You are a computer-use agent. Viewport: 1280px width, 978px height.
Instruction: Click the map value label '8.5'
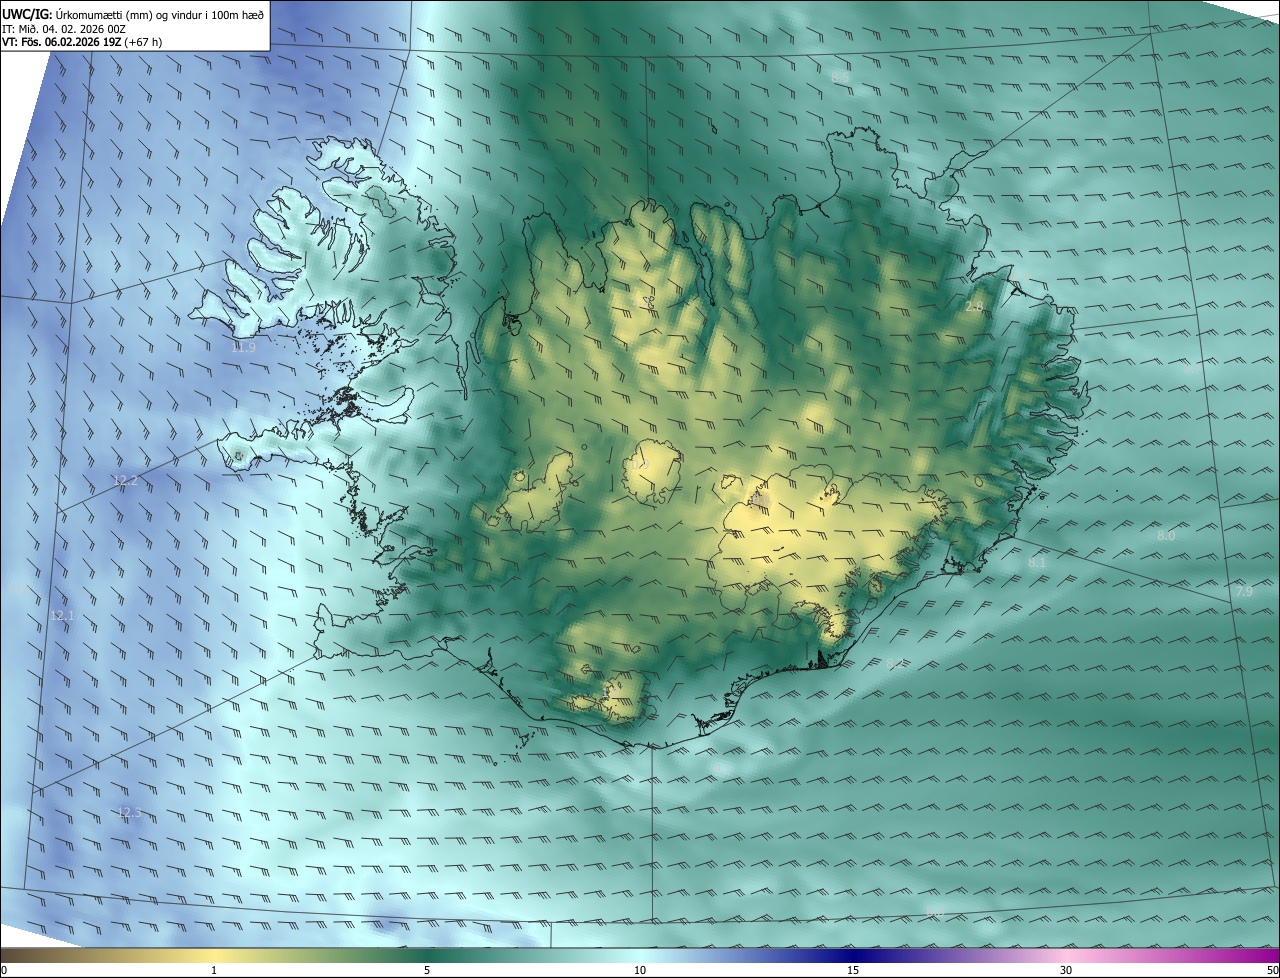point(840,77)
